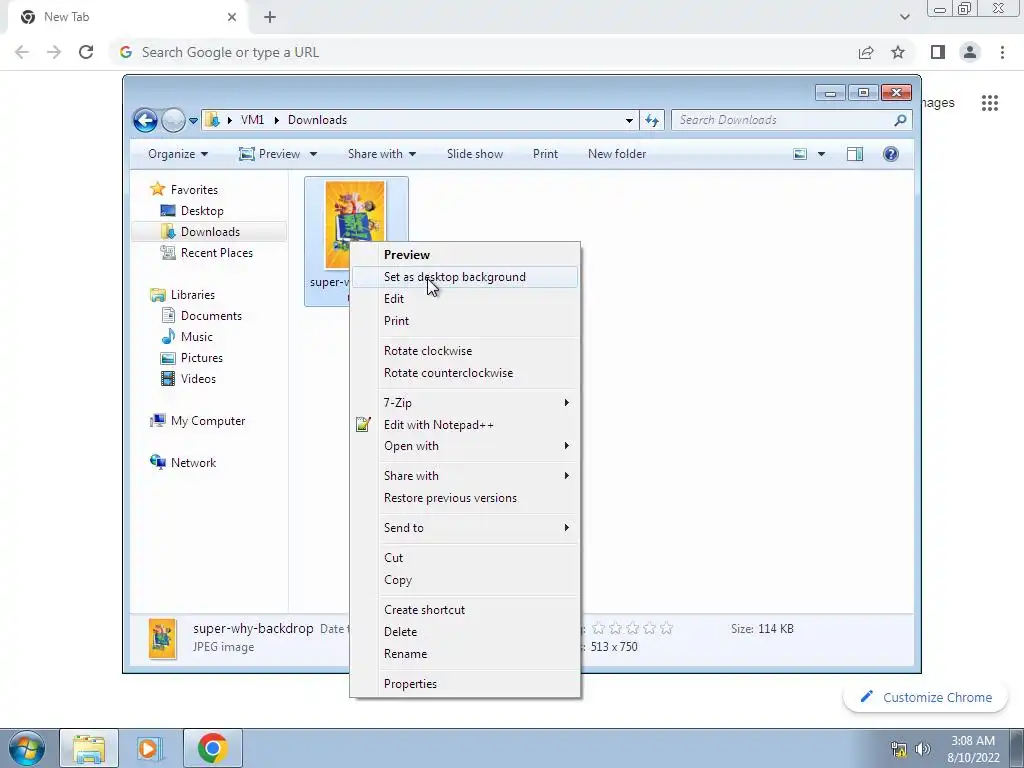
Task: Select My Computer in navigation pane
Action: pos(208,421)
